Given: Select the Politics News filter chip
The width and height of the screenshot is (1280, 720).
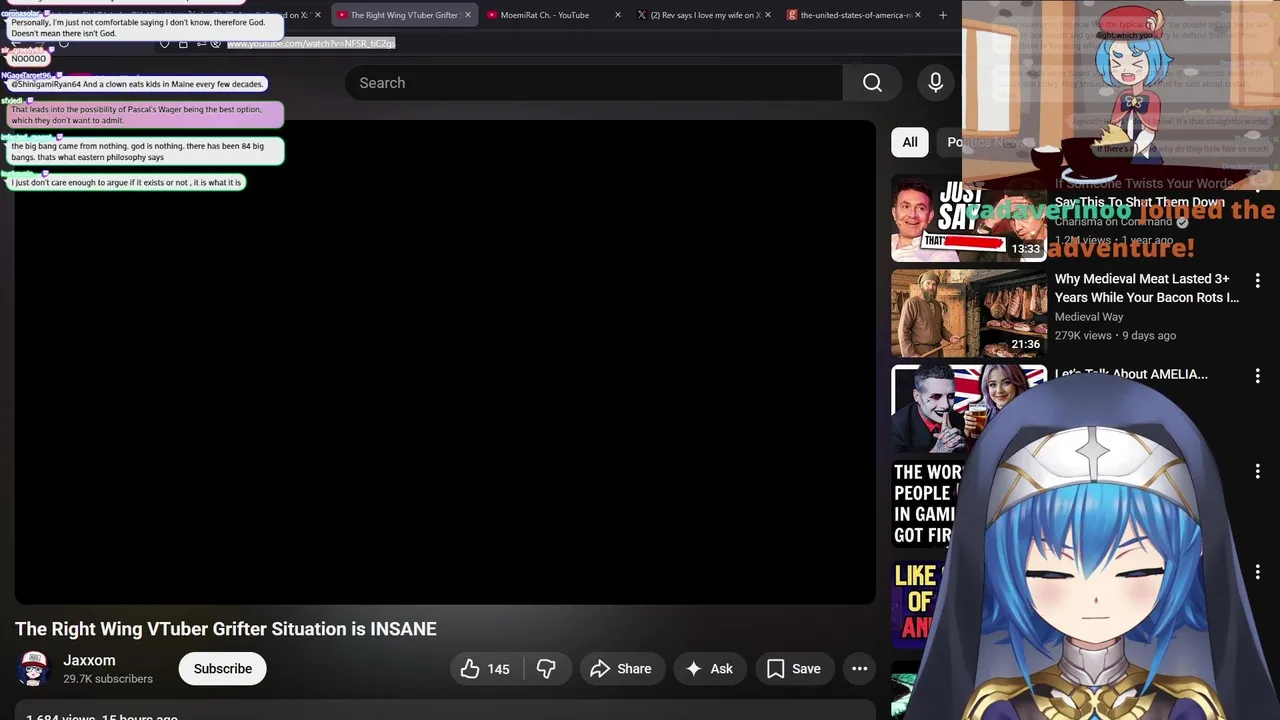Looking at the screenshot, I should click(x=985, y=142).
